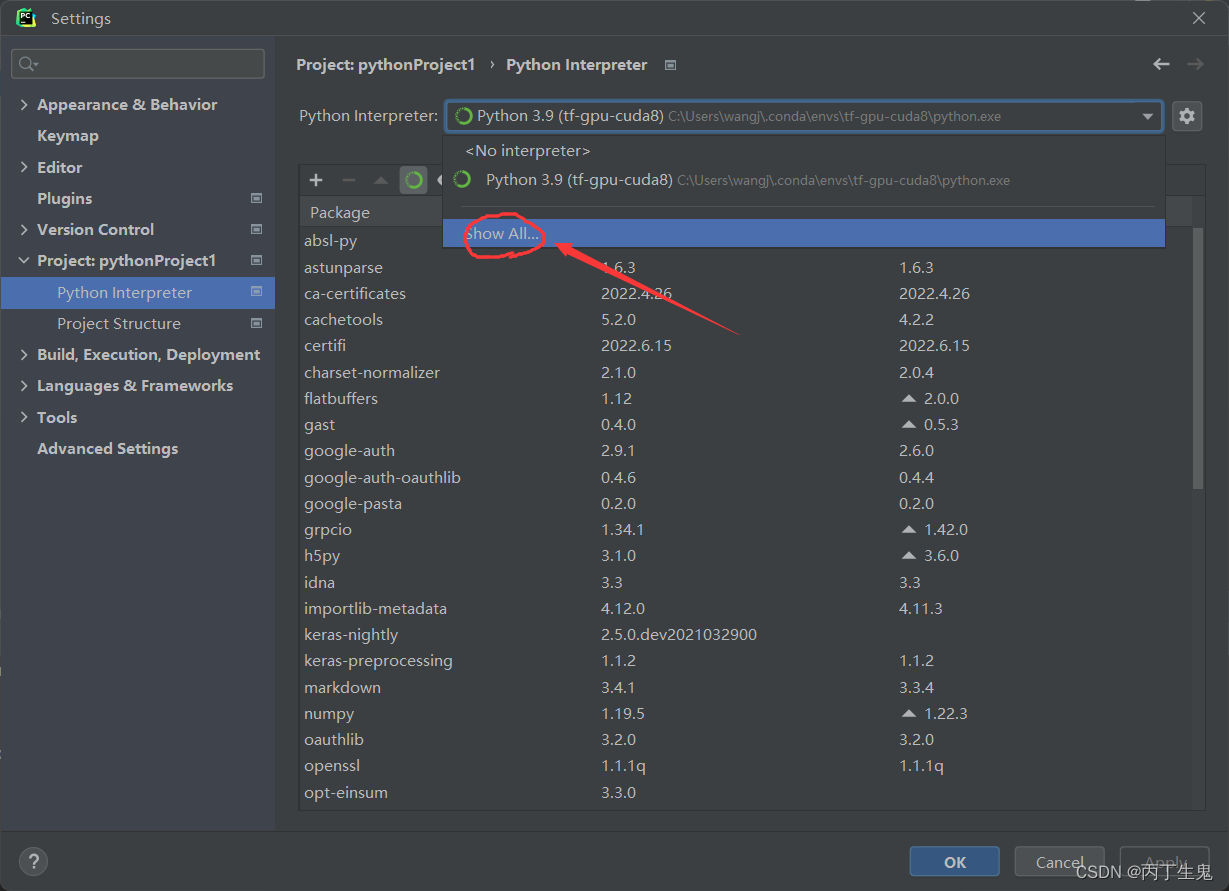Click the project-level icon beside Version Control
The width and height of the screenshot is (1229, 891).
point(256,229)
